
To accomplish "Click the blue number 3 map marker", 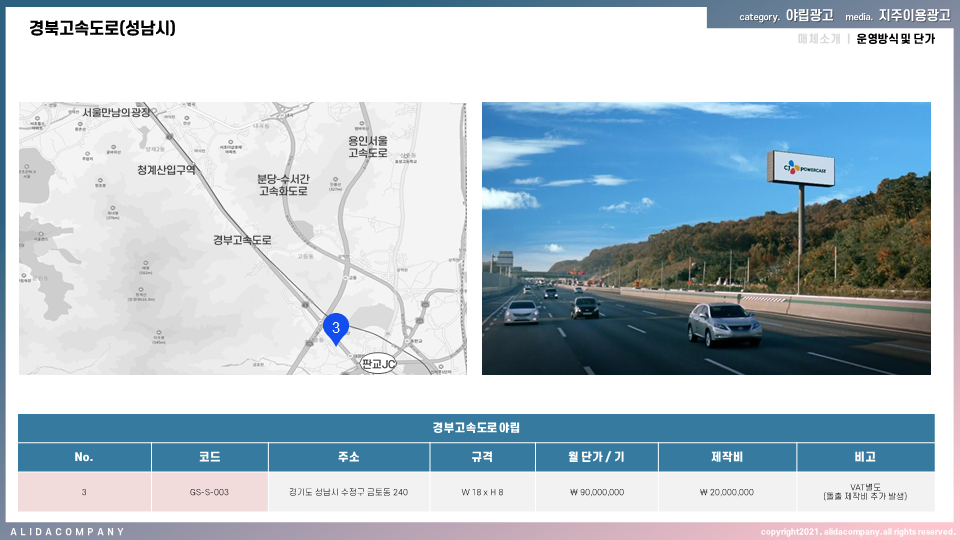I will (x=336, y=327).
